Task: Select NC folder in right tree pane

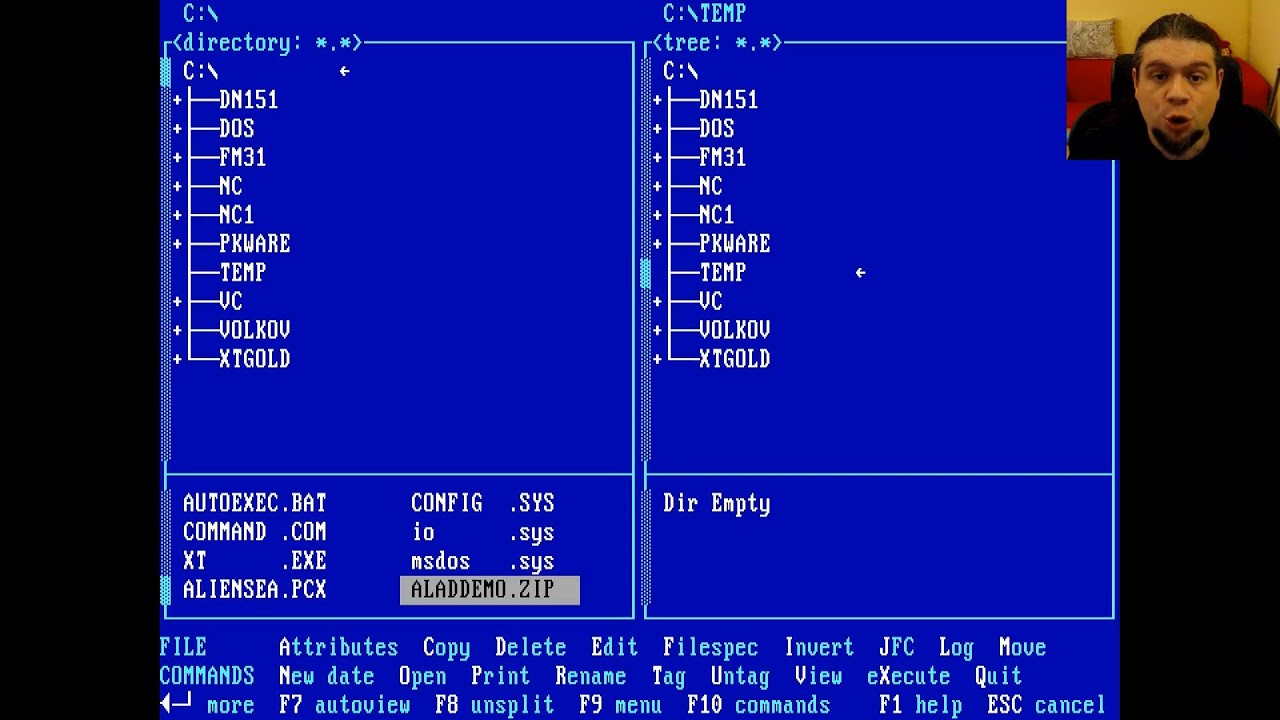Action: 710,186
